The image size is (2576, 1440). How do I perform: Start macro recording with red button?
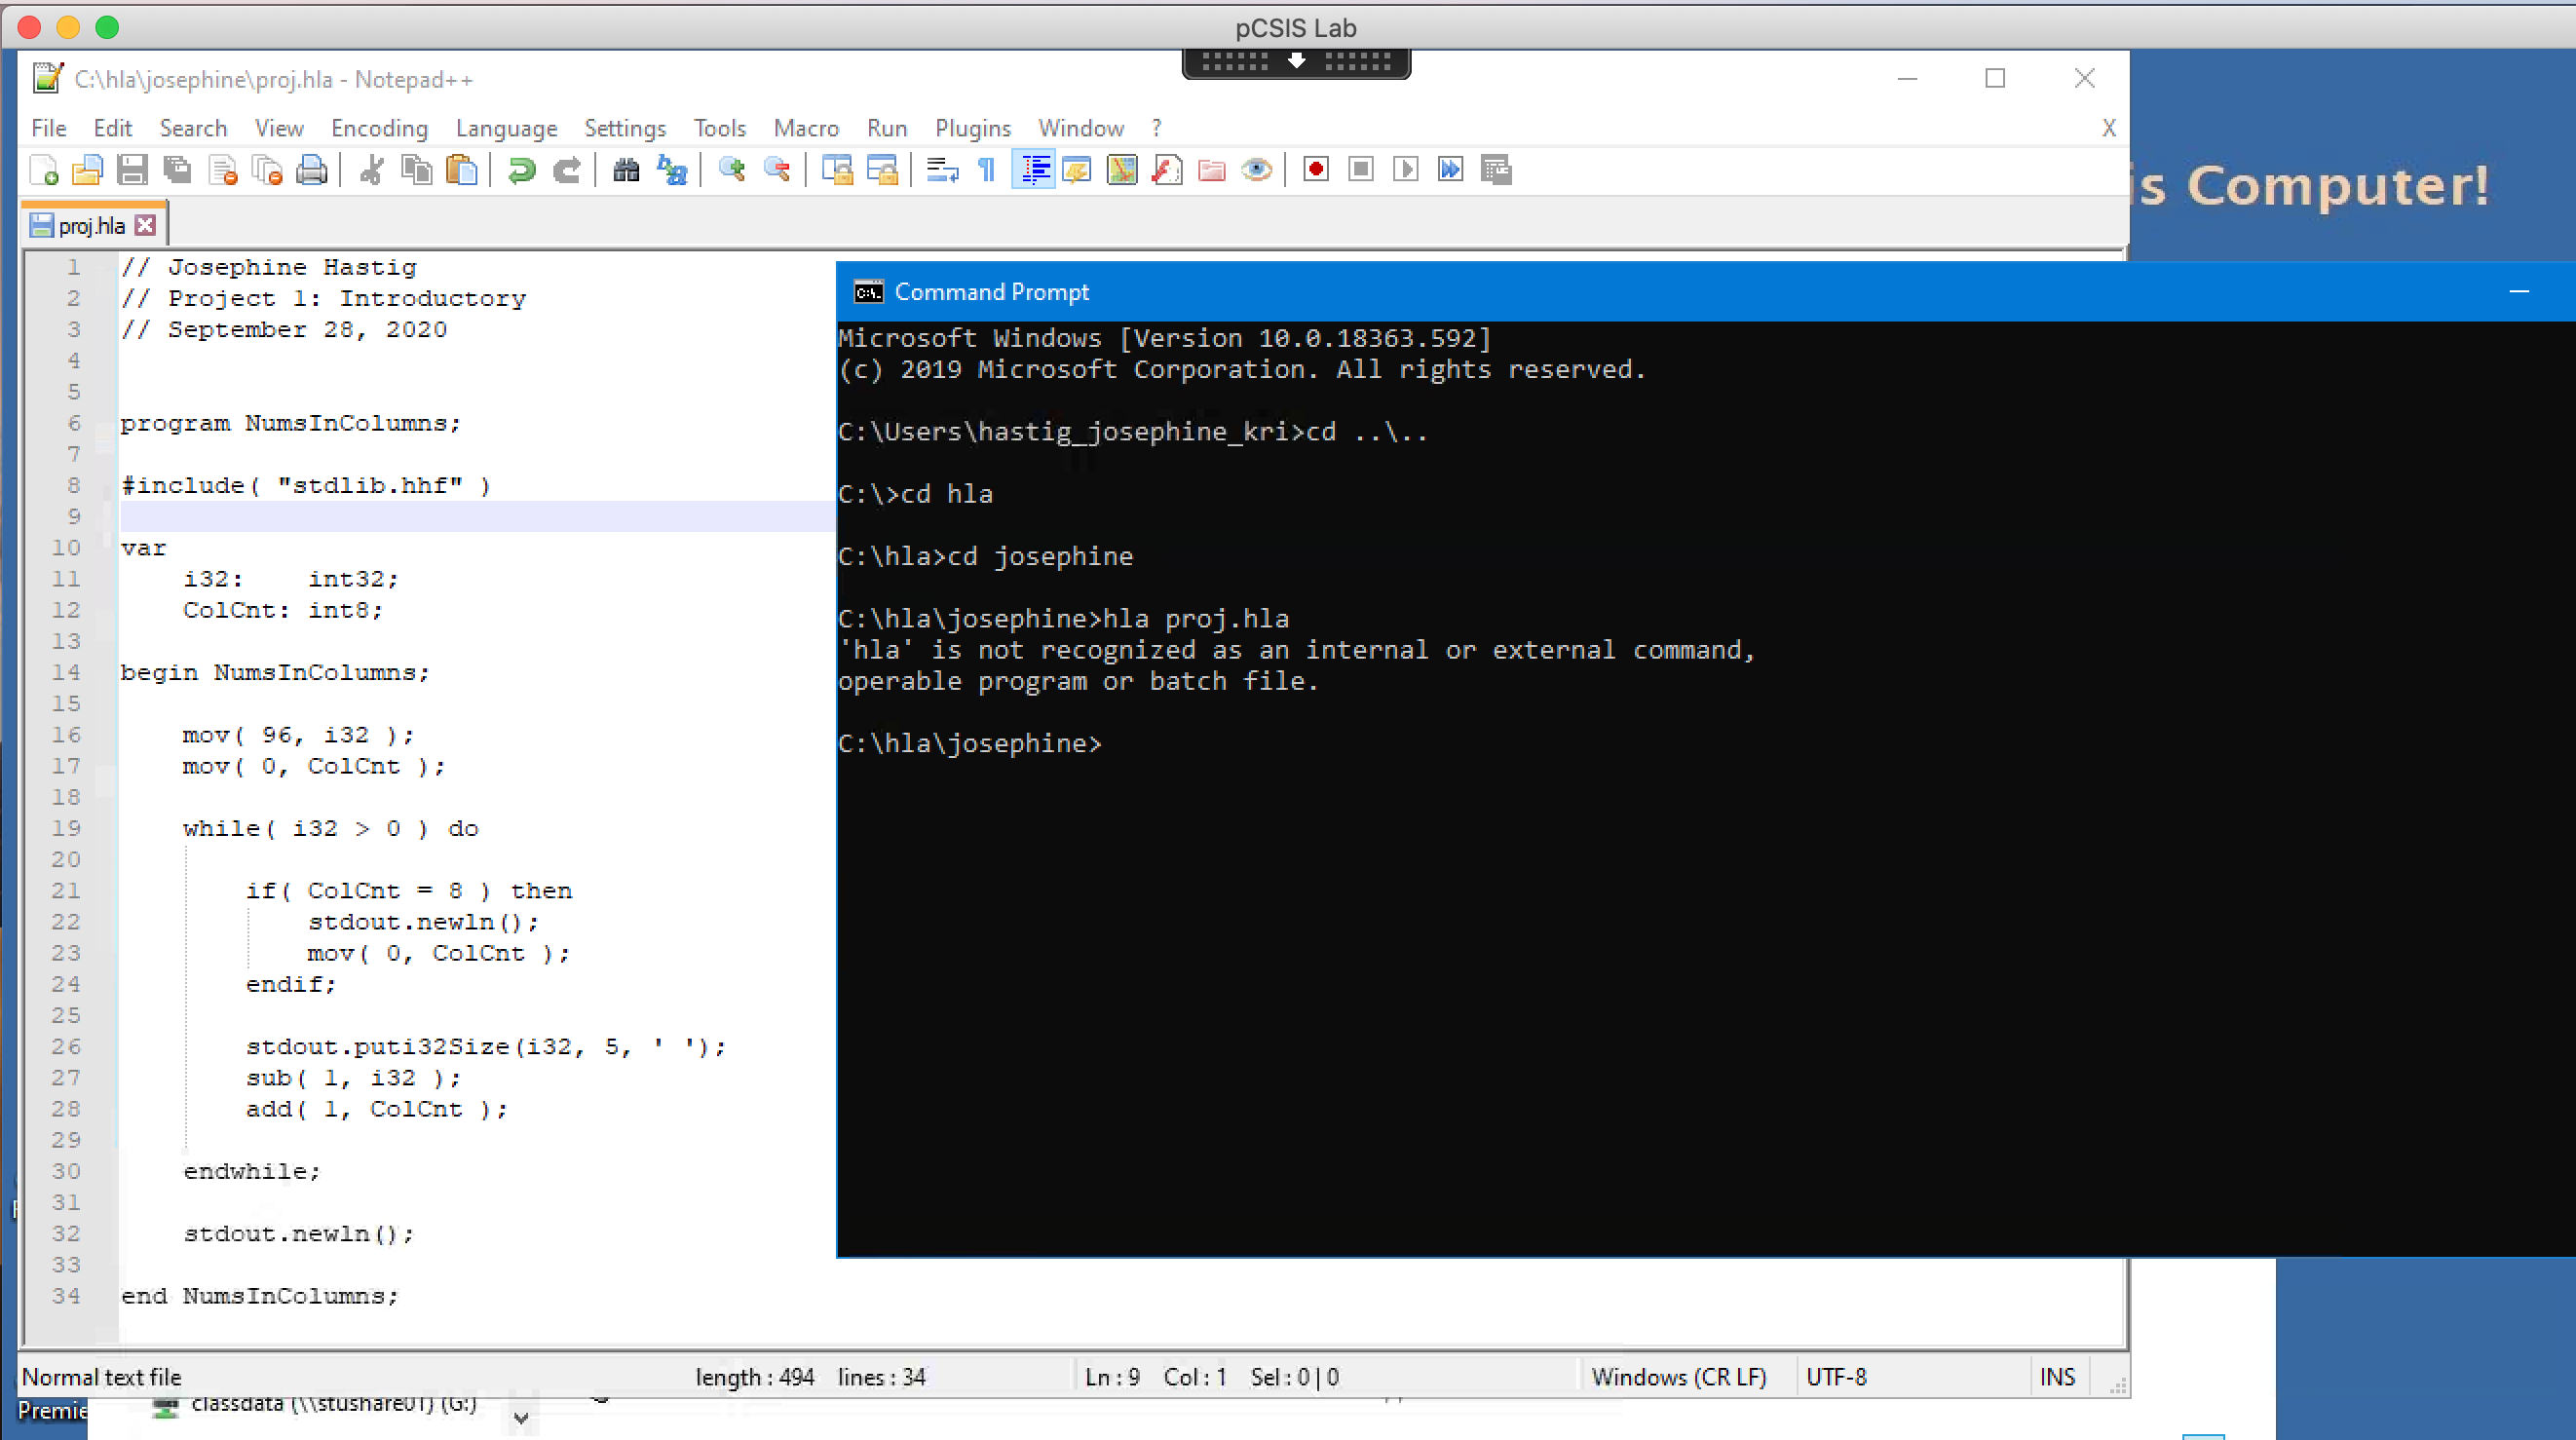(1316, 170)
